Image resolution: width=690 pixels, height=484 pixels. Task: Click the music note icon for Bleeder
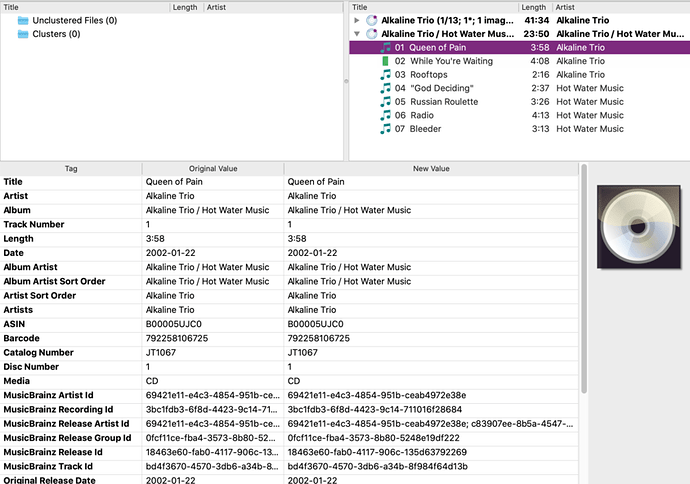click(x=385, y=129)
